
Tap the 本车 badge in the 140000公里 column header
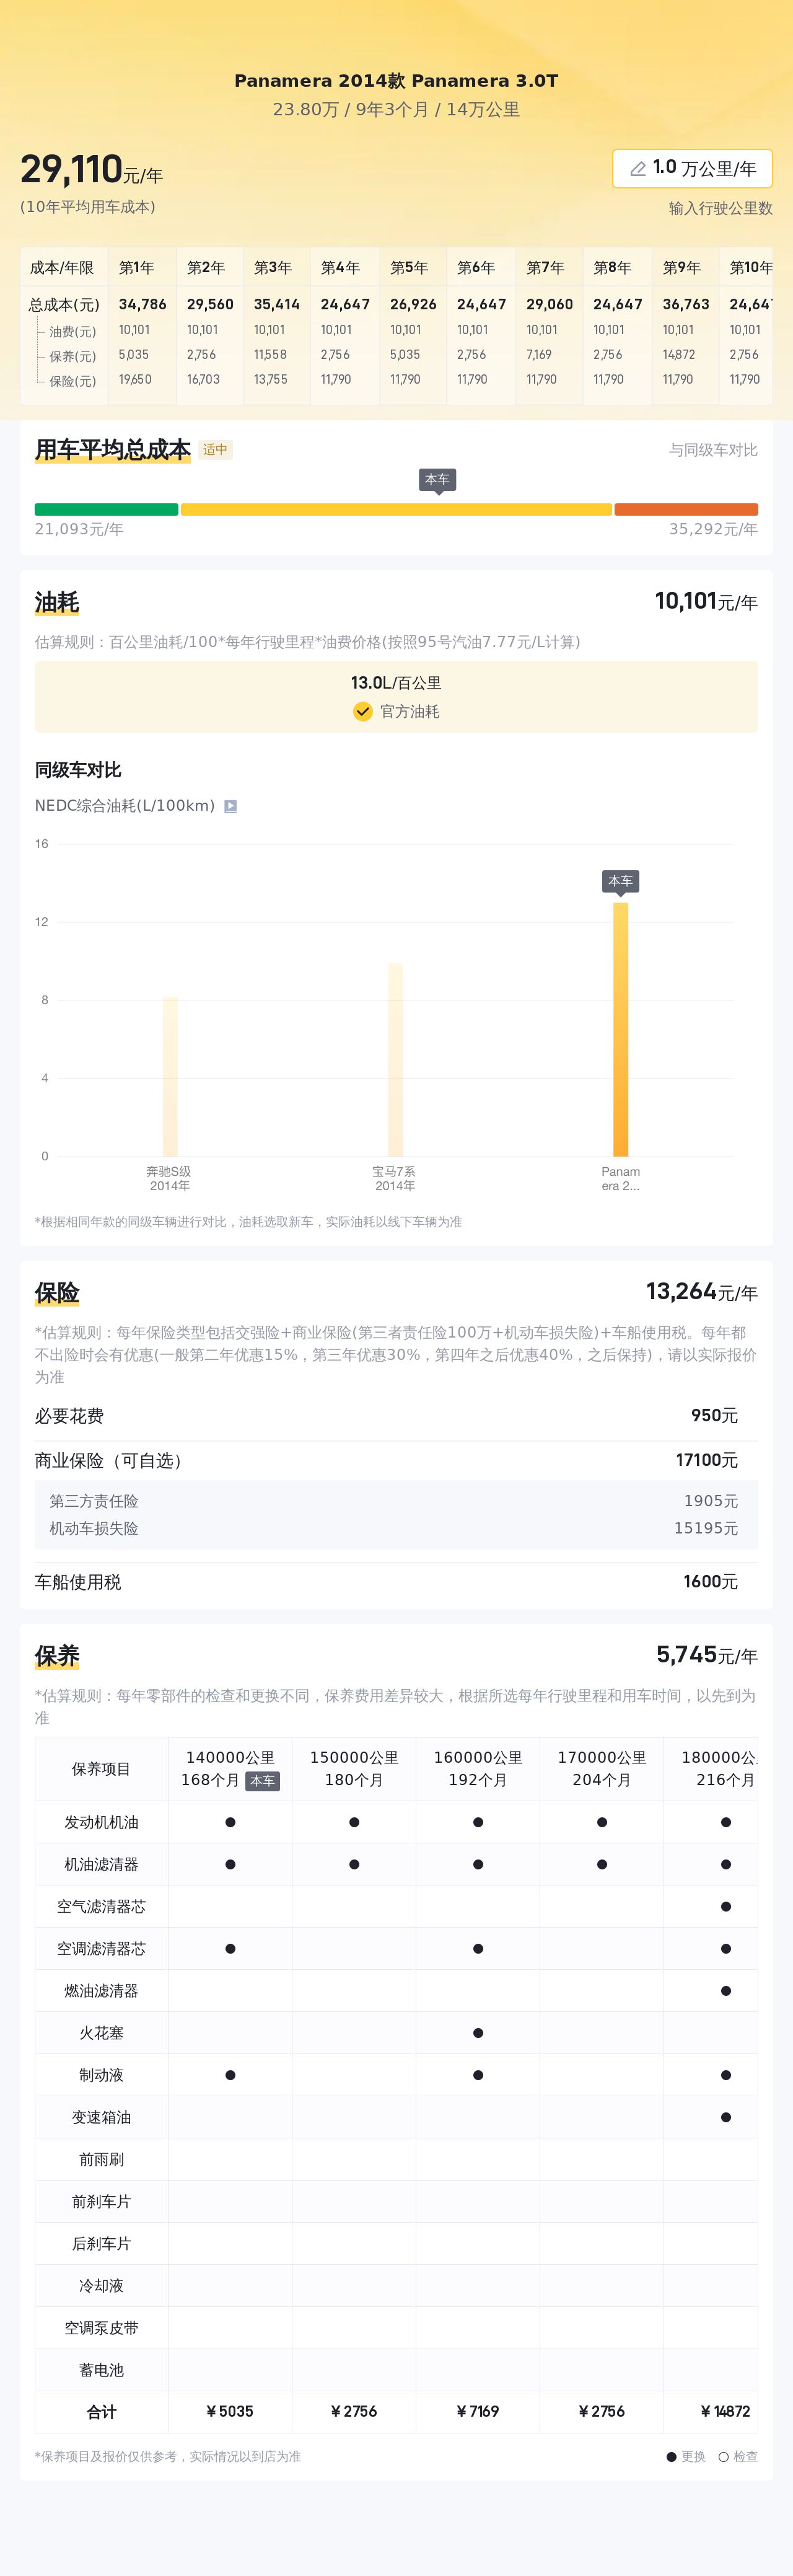[x=262, y=1781]
